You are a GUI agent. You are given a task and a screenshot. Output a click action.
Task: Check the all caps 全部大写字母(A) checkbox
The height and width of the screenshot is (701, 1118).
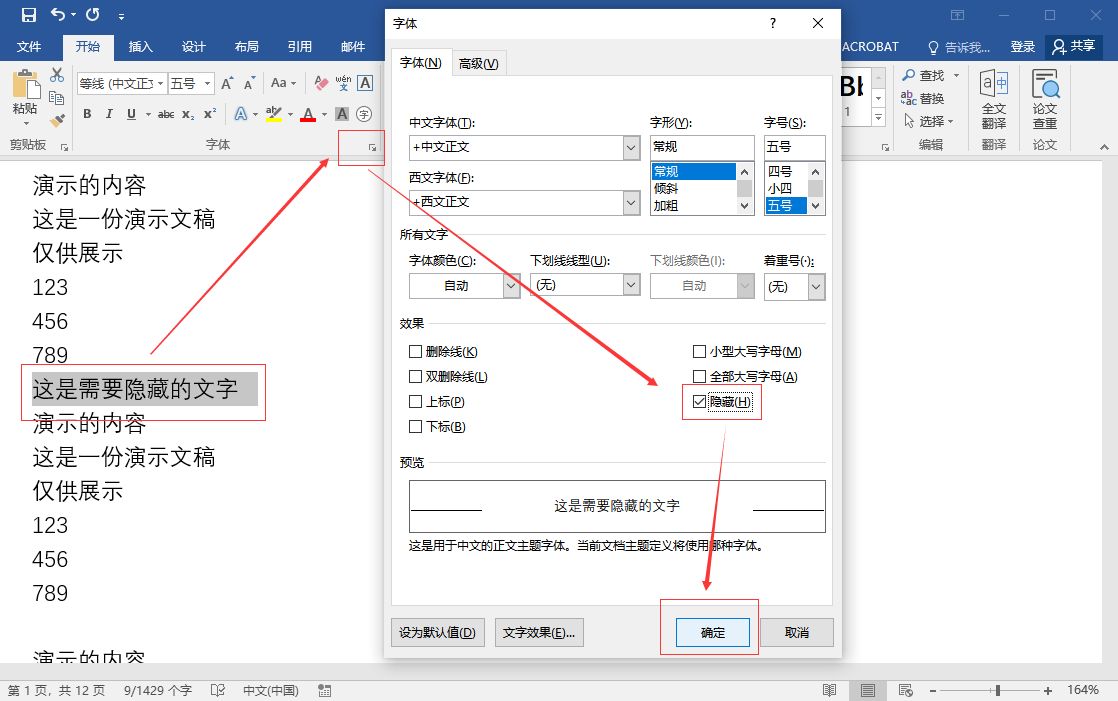[x=699, y=377]
